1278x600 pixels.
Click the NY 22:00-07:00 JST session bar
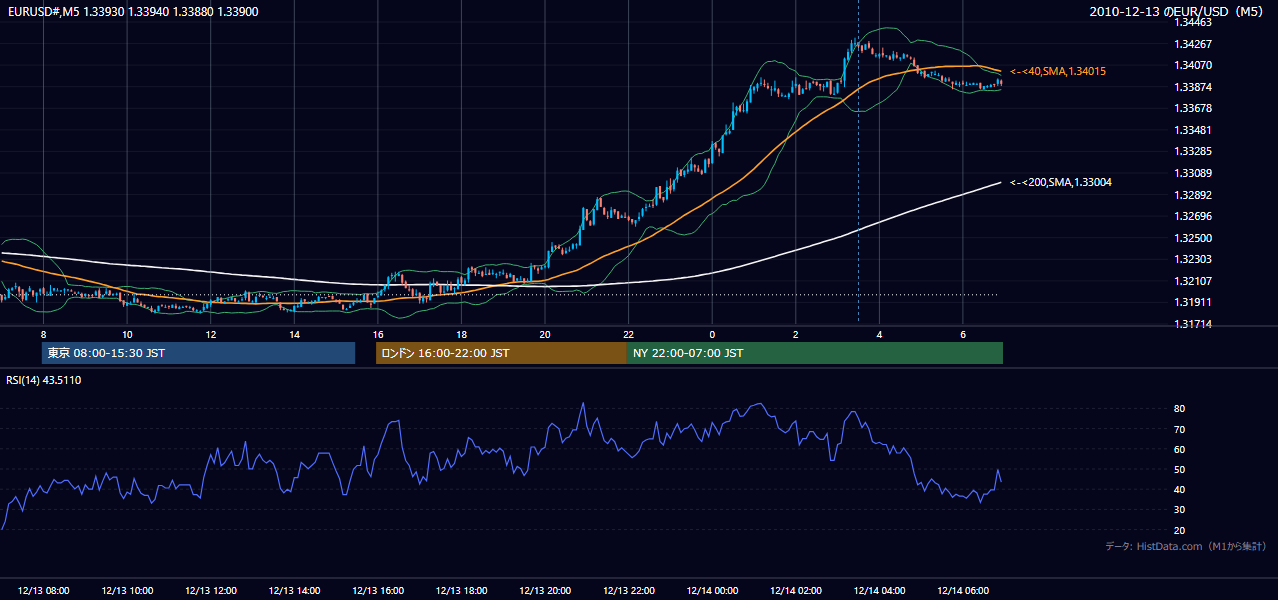[x=815, y=353]
